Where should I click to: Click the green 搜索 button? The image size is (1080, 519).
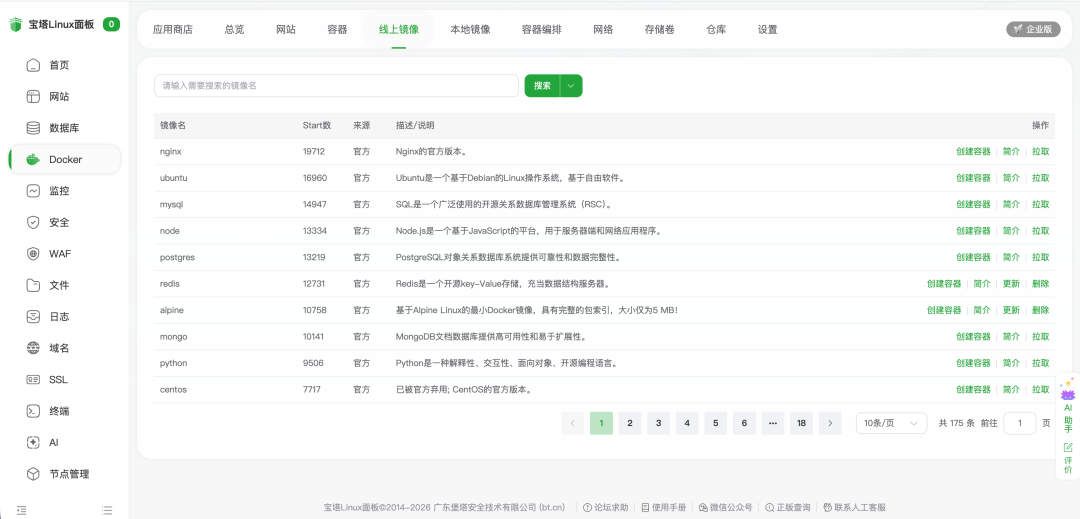543,86
